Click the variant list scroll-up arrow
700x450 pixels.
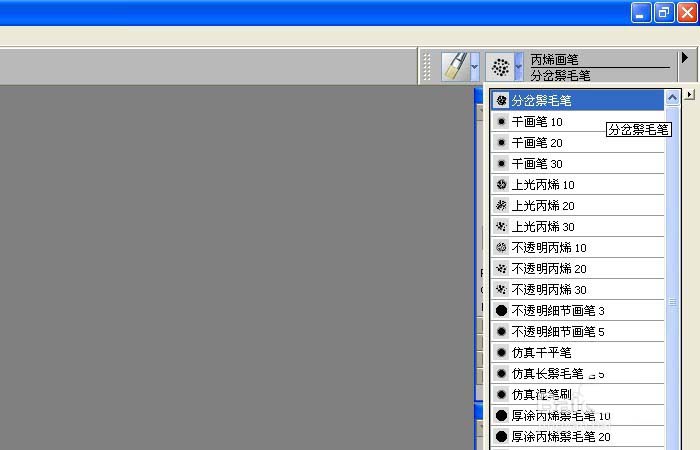672,97
